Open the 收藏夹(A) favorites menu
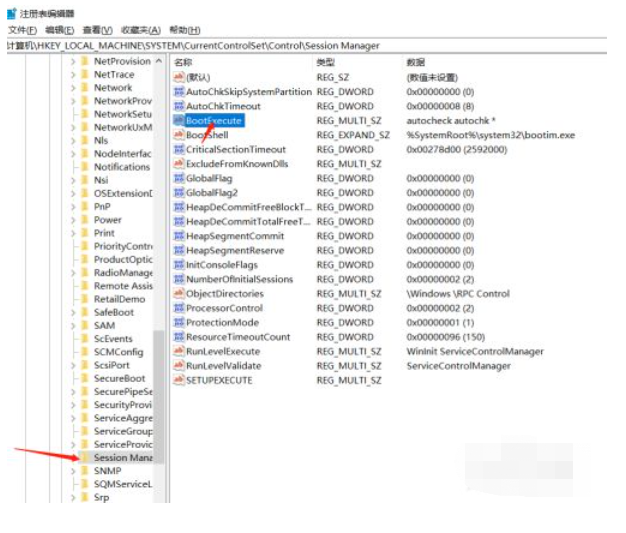Screen dimensions: 626x533 click(x=140, y=30)
